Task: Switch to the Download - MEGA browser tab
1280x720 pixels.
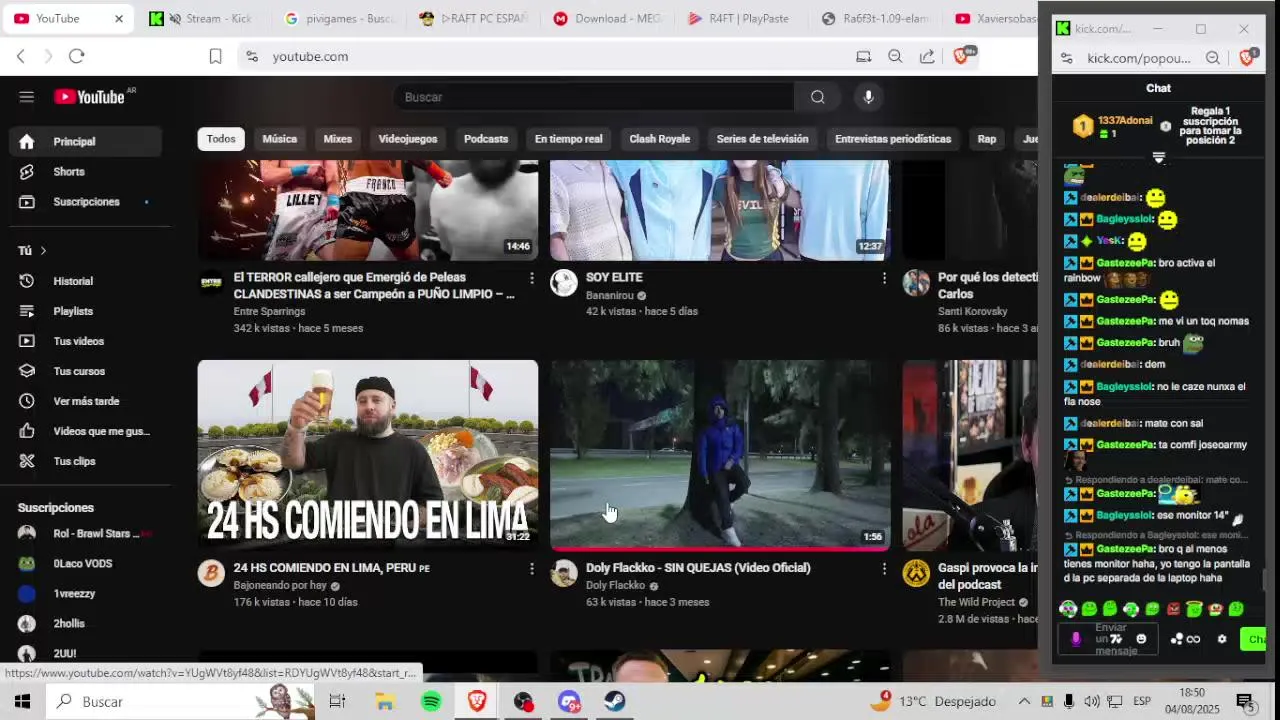Action: 608,19
